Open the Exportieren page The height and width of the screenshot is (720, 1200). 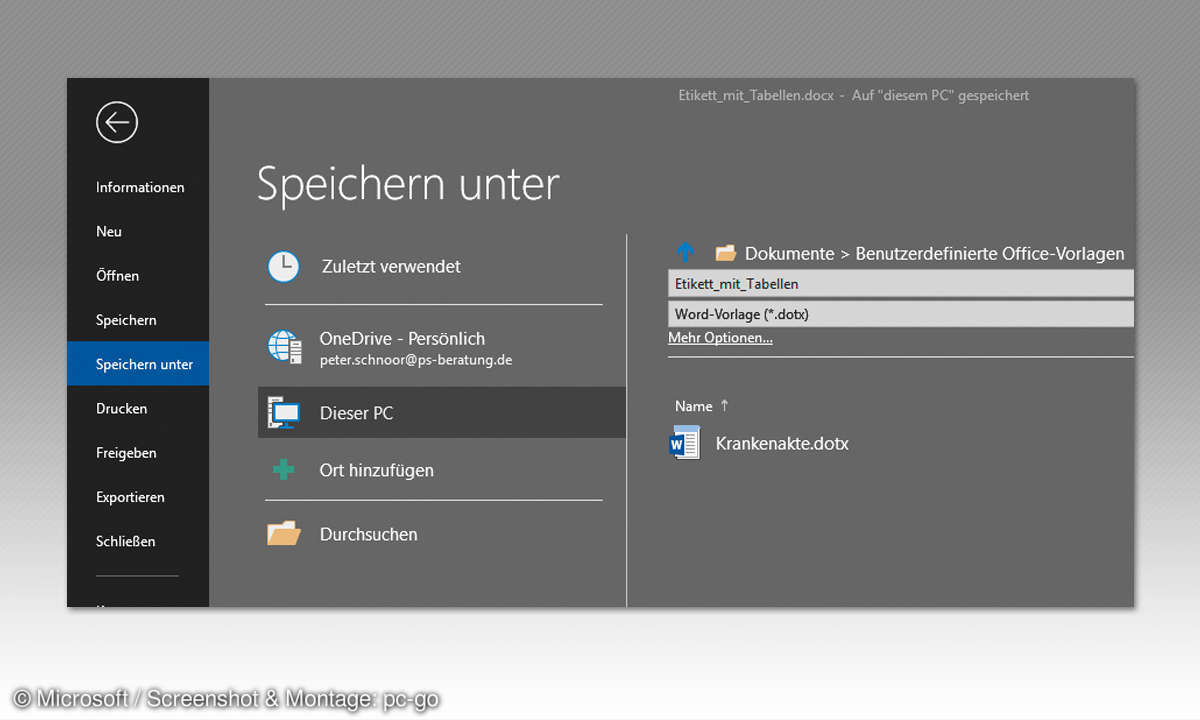(x=130, y=497)
